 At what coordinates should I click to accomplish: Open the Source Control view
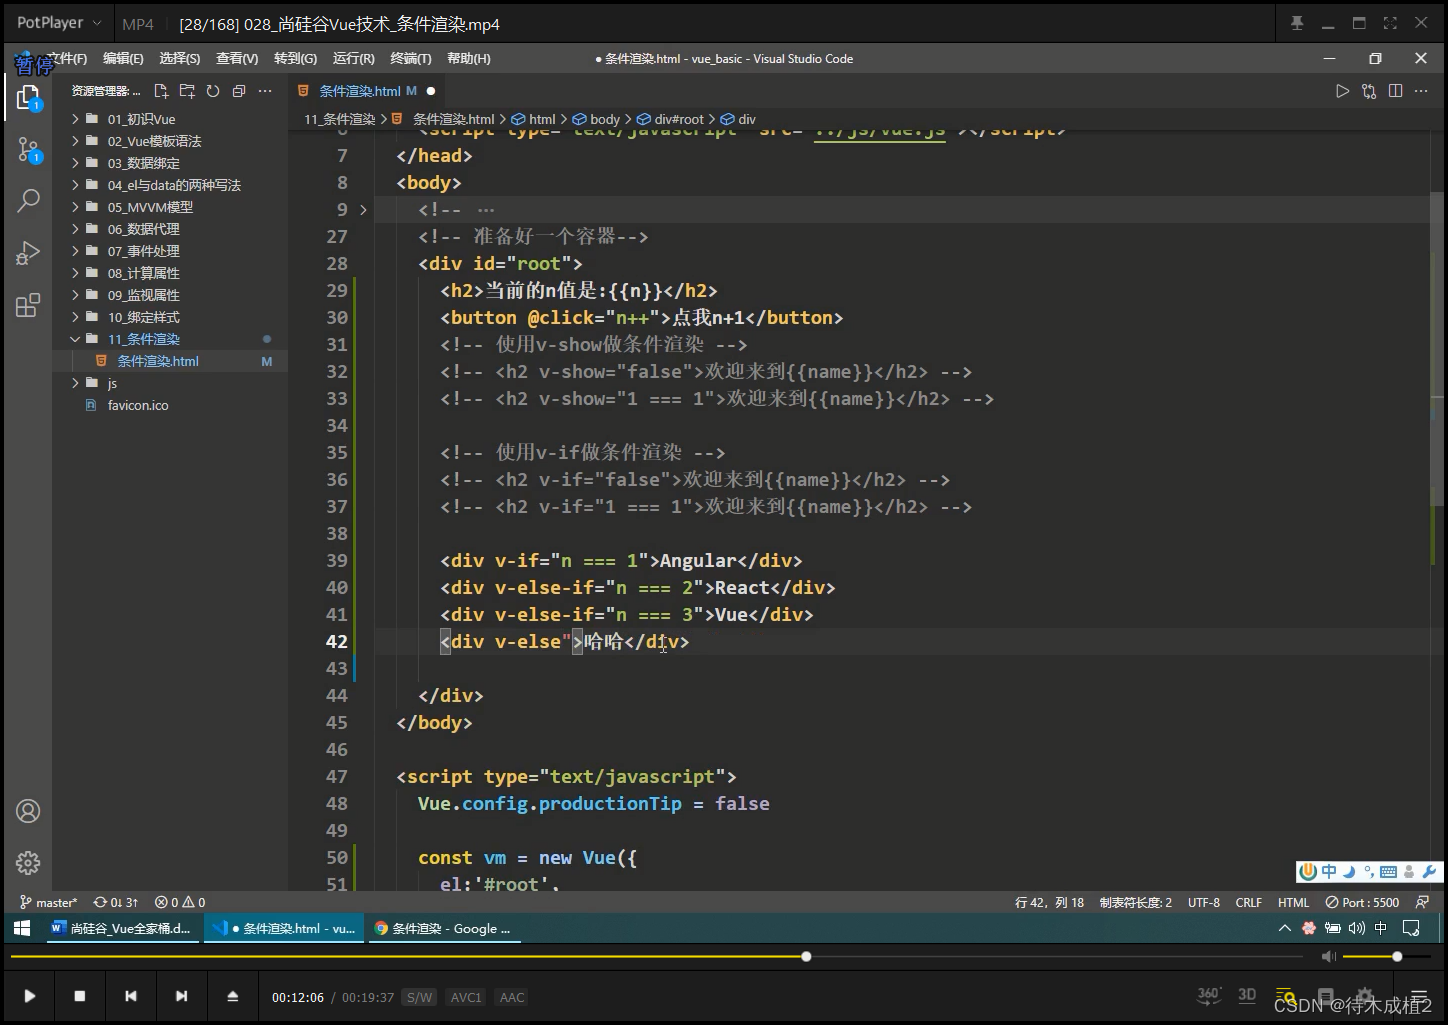click(x=28, y=150)
